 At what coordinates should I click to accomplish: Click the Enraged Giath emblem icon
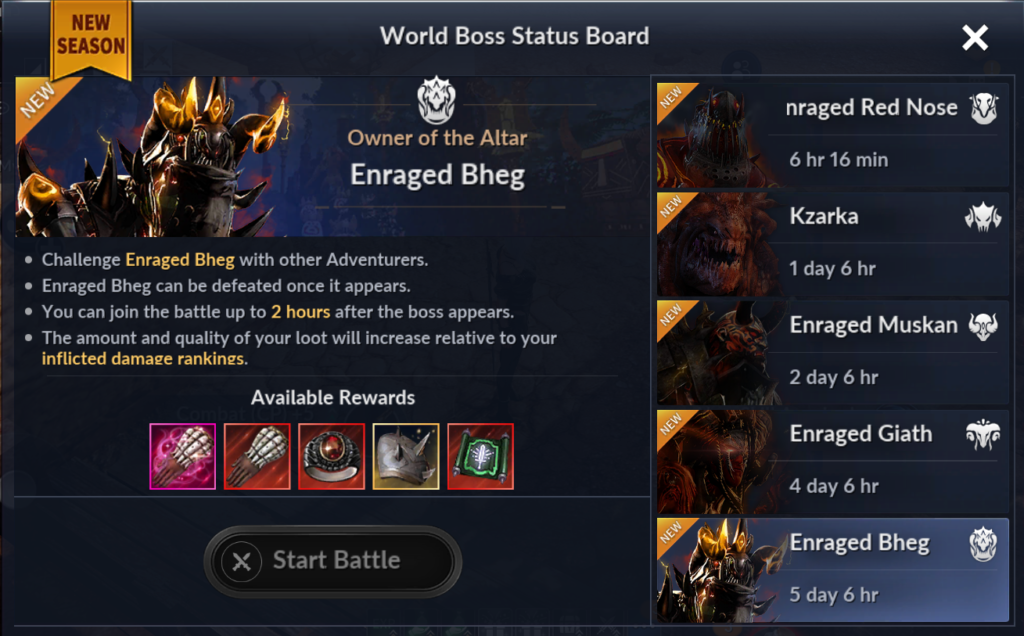point(984,435)
